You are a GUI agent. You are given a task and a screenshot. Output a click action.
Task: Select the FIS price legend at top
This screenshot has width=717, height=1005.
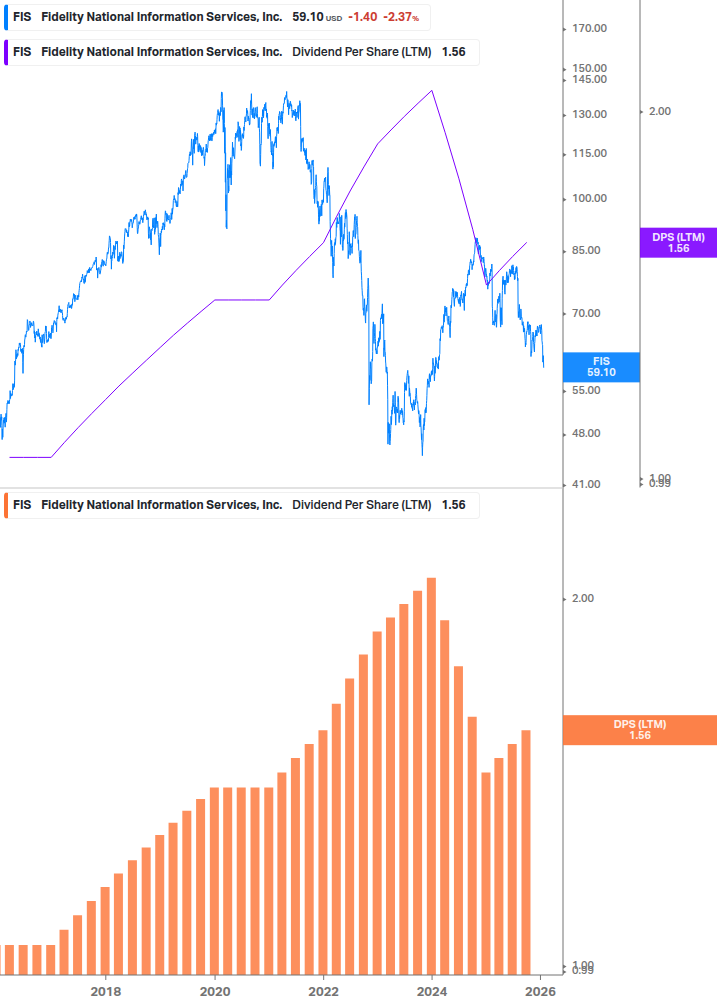click(x=217, y=17)
